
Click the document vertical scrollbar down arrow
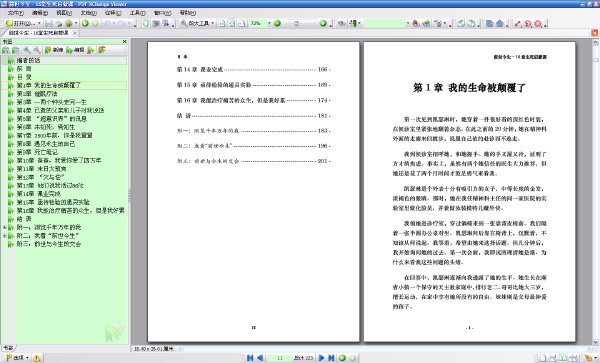pyautogui.click(x=595, y=342)
